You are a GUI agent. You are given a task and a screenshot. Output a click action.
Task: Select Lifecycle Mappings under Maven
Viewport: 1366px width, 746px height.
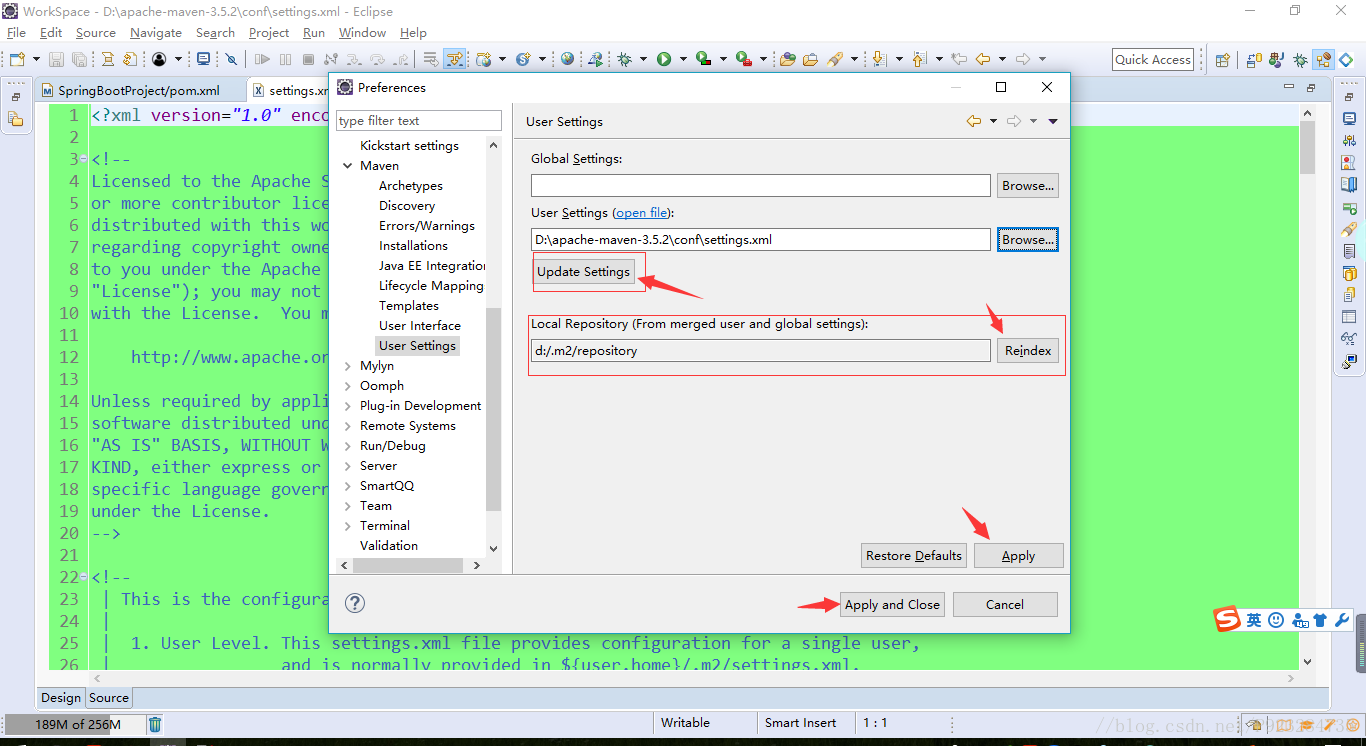pos(431,286)
